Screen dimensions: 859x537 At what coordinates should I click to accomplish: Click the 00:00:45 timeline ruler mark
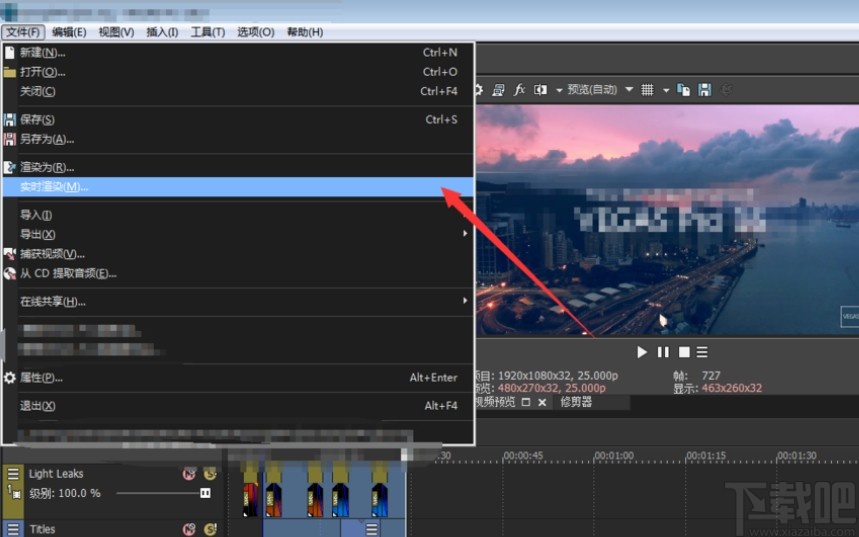[x=523, y=456]
